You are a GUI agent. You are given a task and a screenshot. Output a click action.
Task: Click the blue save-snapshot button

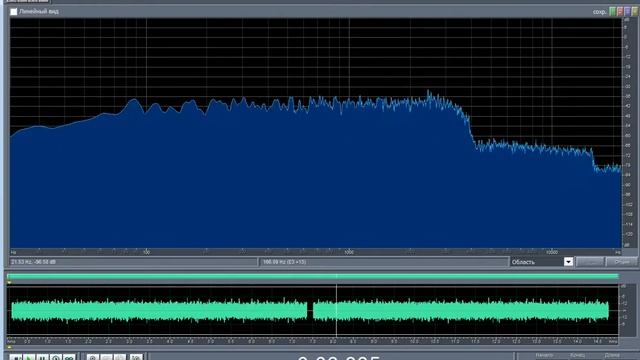(x=627, y=12)
